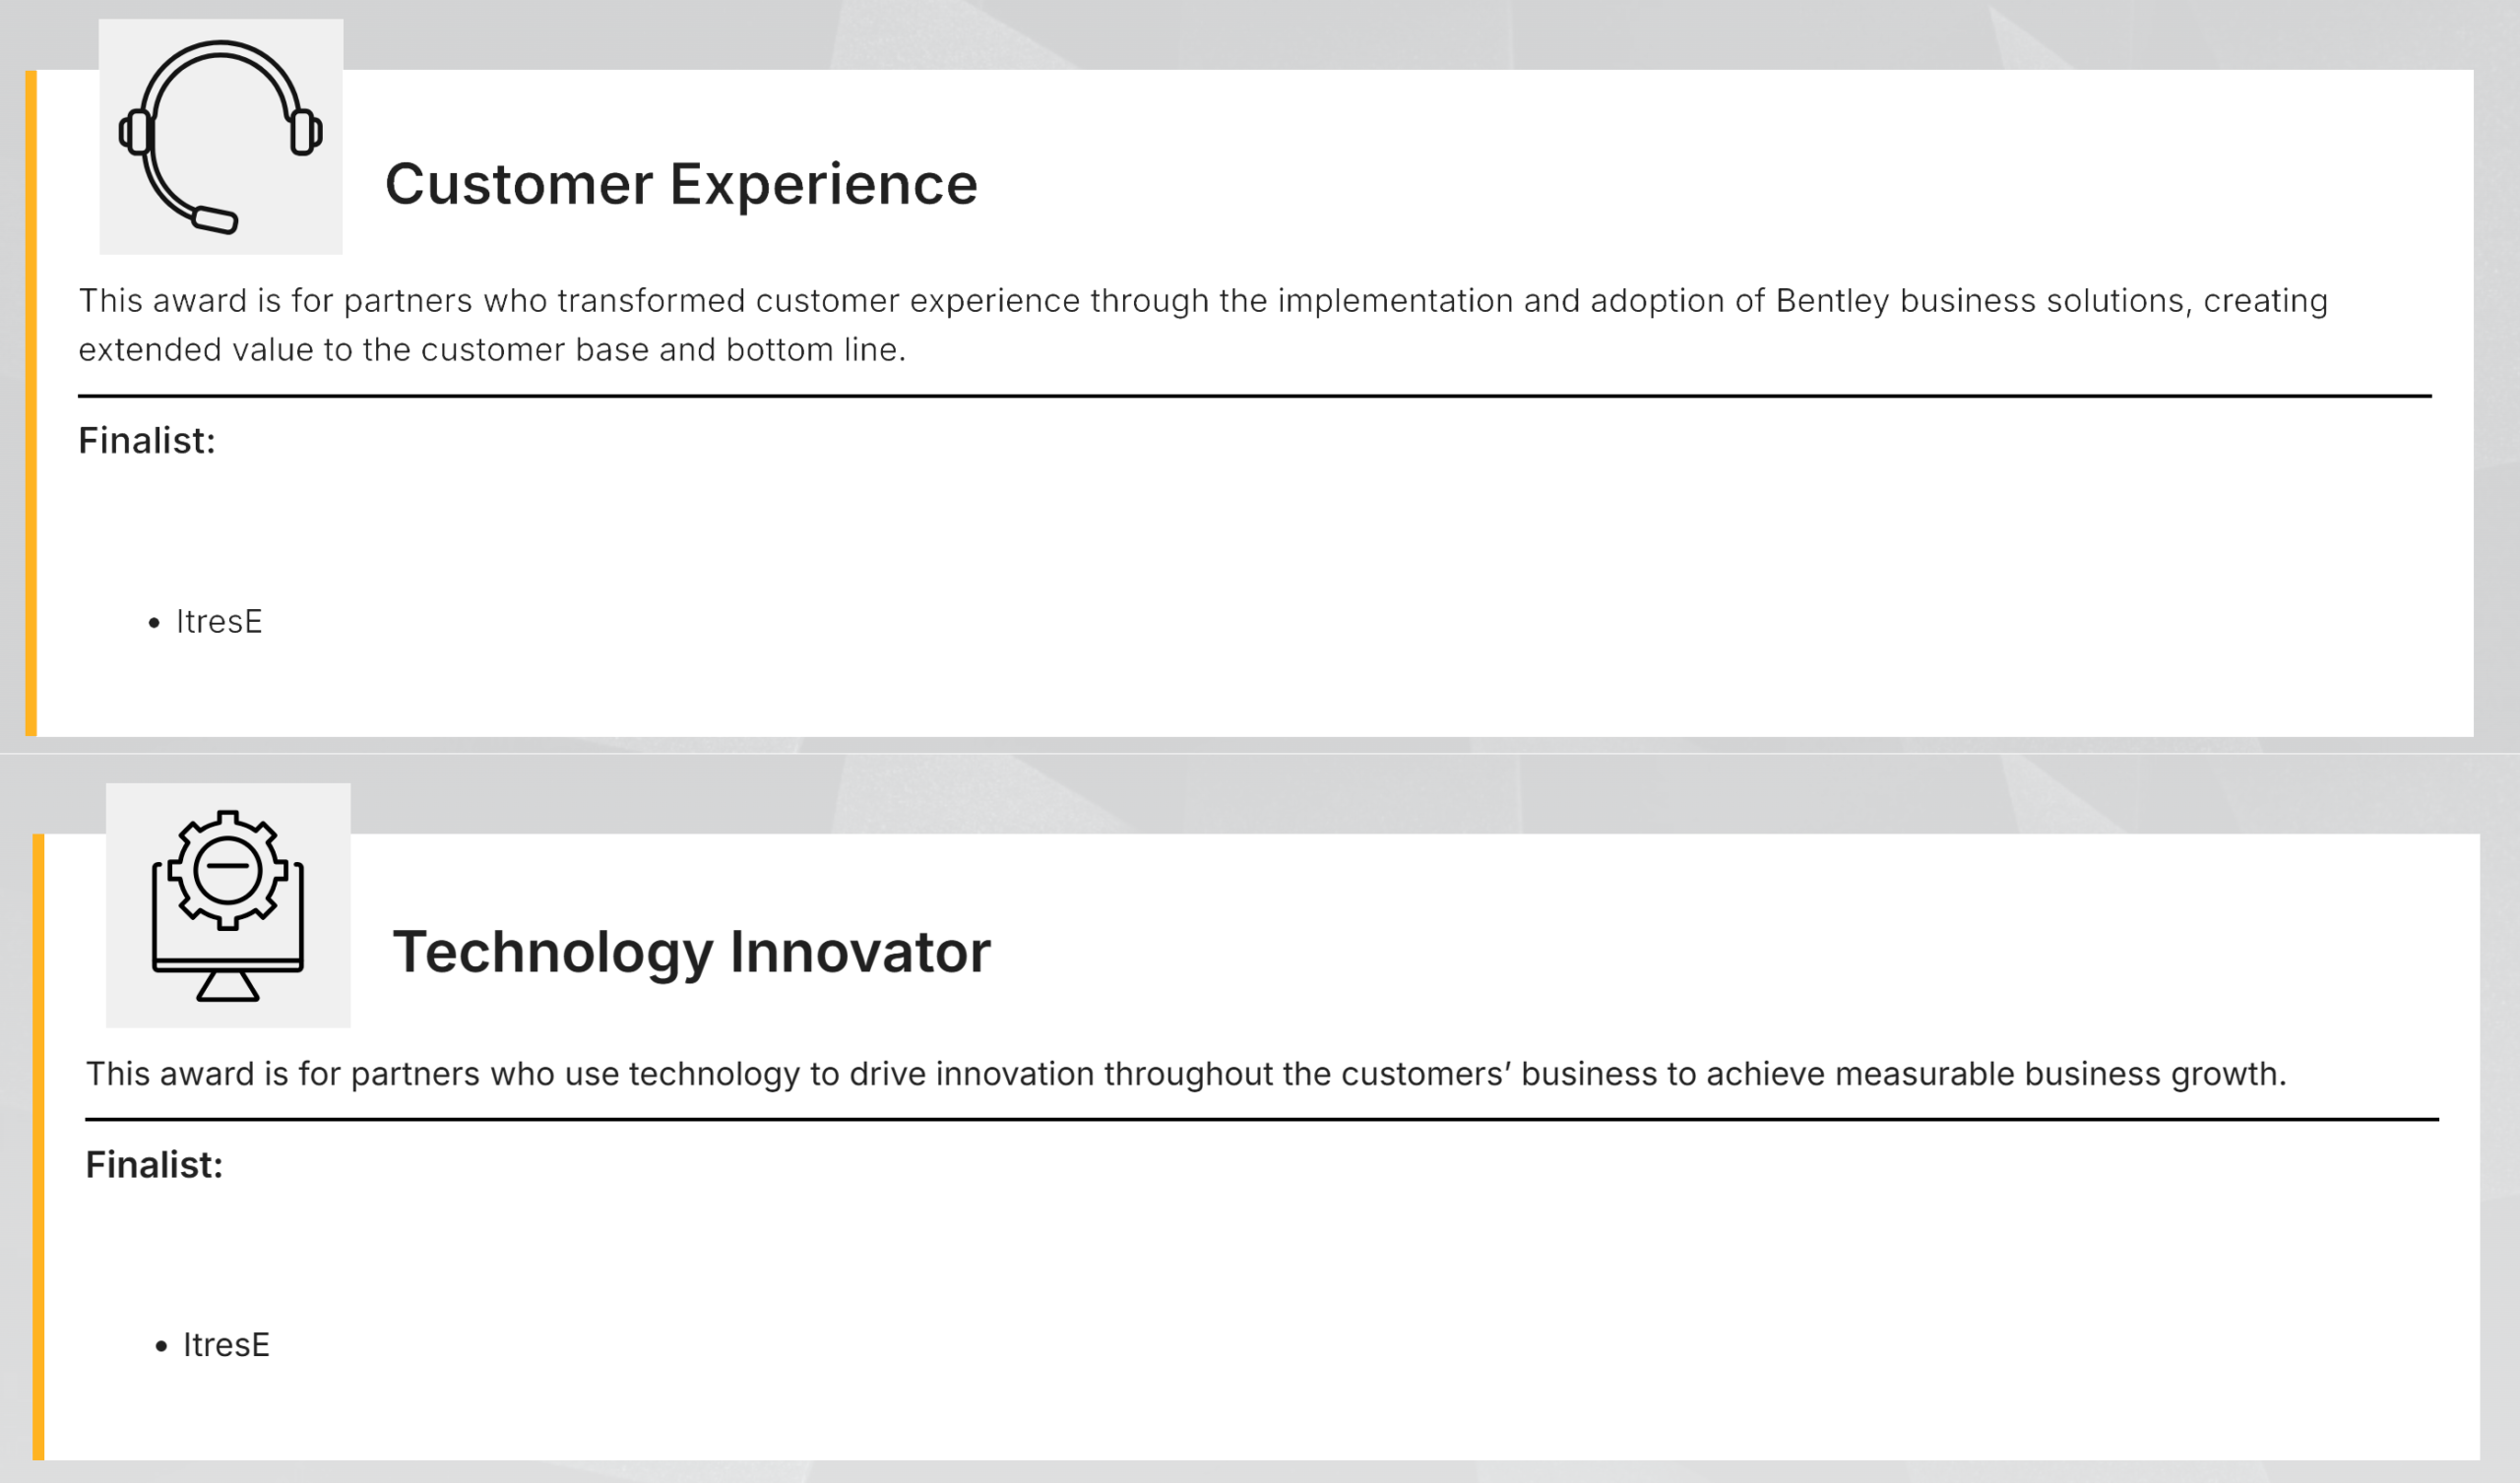Click the orange accent bar of Customer Experience card

click(x=31, y=403)
